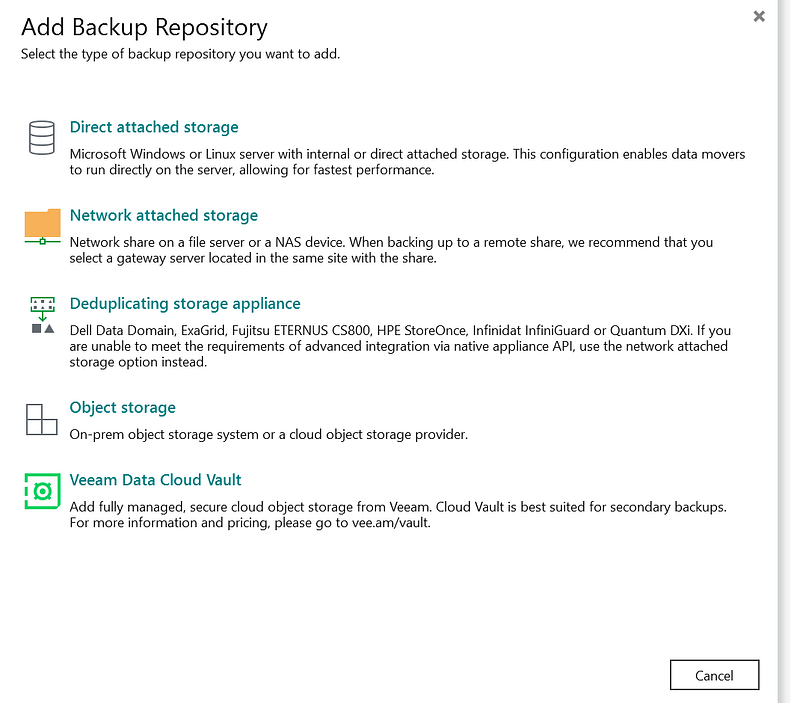800x703 pixels.
Task: Click the green Veeam Data Cloud Vault icon
Action: tap(42, 491)
